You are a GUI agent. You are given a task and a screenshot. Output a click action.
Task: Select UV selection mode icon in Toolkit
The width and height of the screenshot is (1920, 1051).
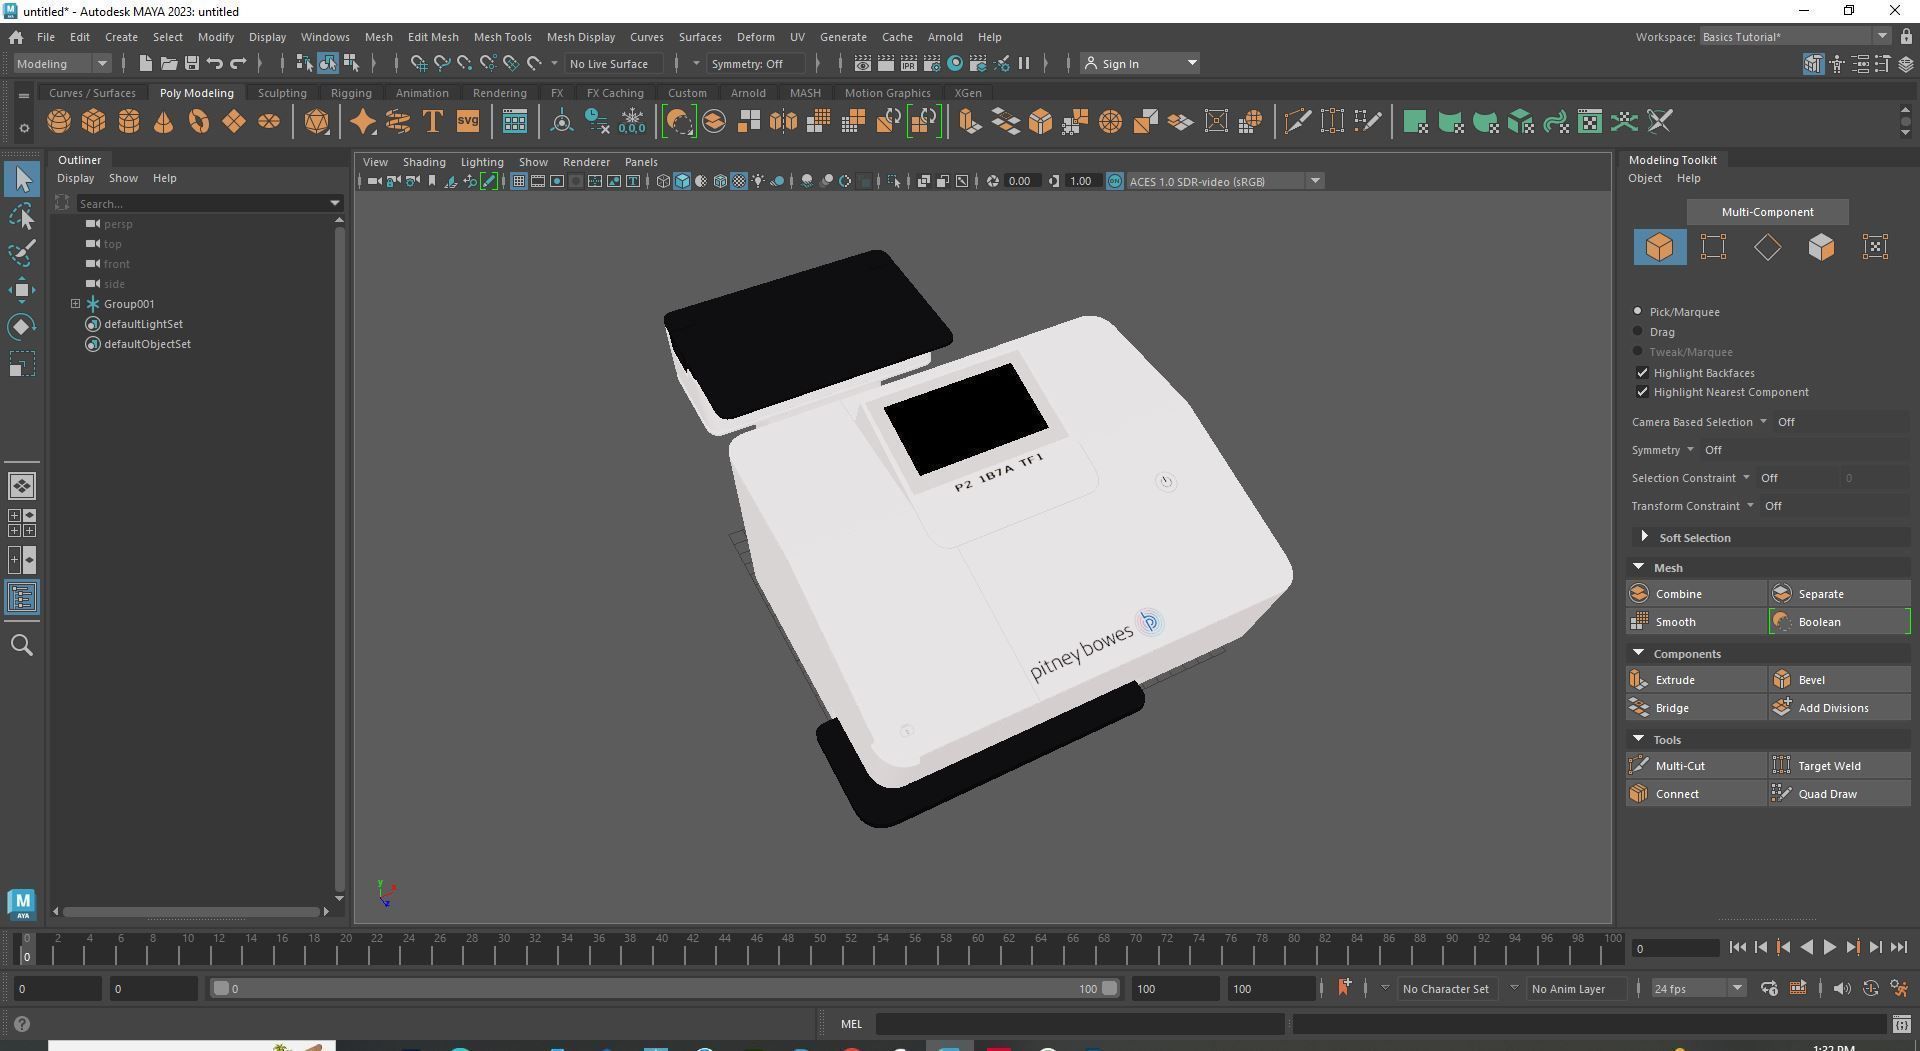tap(1876, 247)
